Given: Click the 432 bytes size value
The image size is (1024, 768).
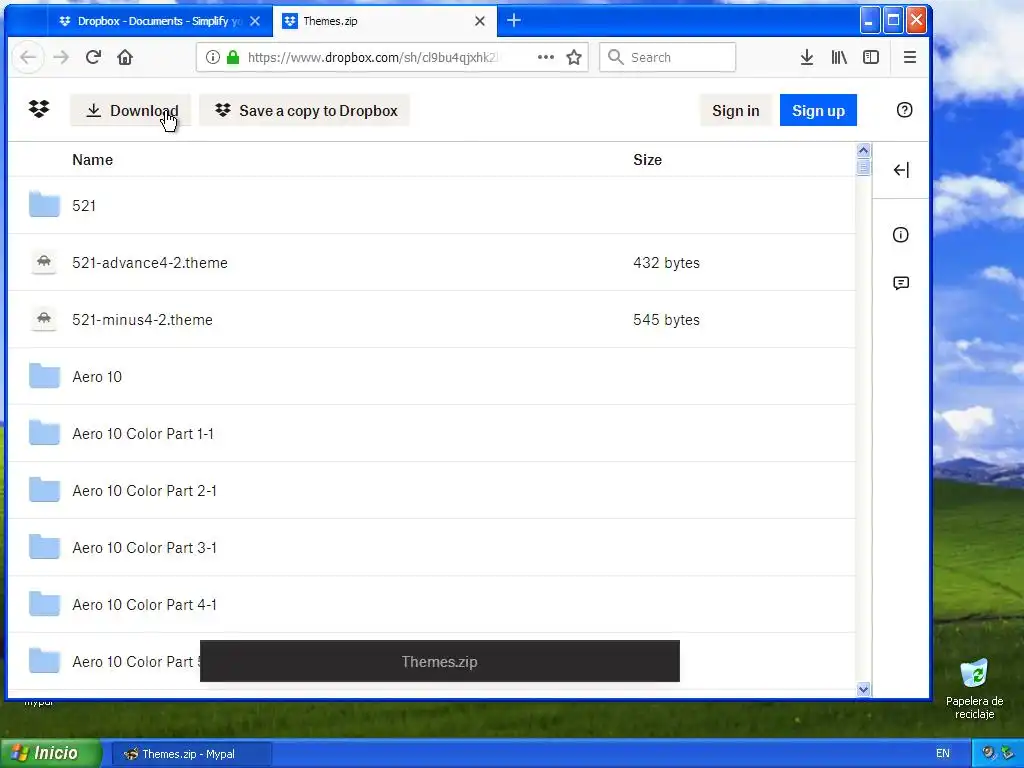Looking at the screenshot, I should (x=666, y=263).
